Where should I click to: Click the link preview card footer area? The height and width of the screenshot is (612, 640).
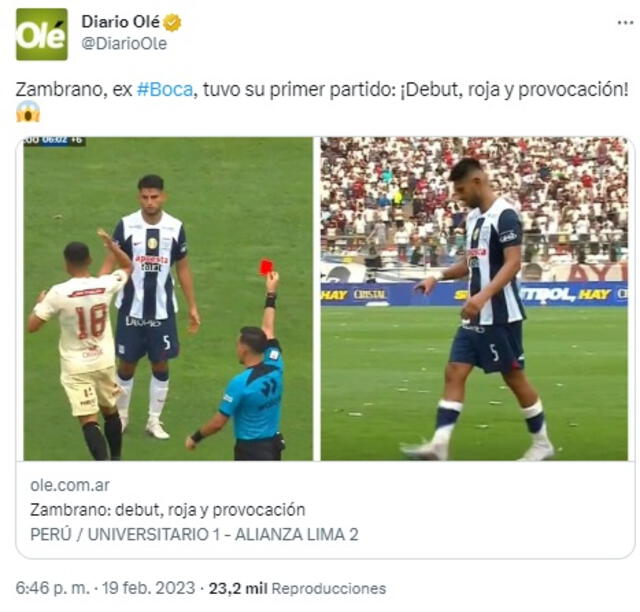click(x=325, y=510)
